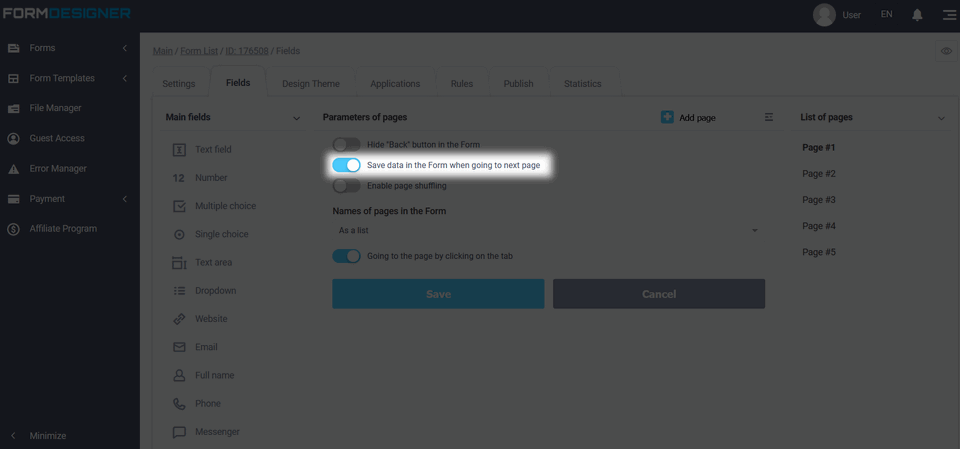Open the user avatar icon
This screenshot has width=960, height=449.
(824, 15)
